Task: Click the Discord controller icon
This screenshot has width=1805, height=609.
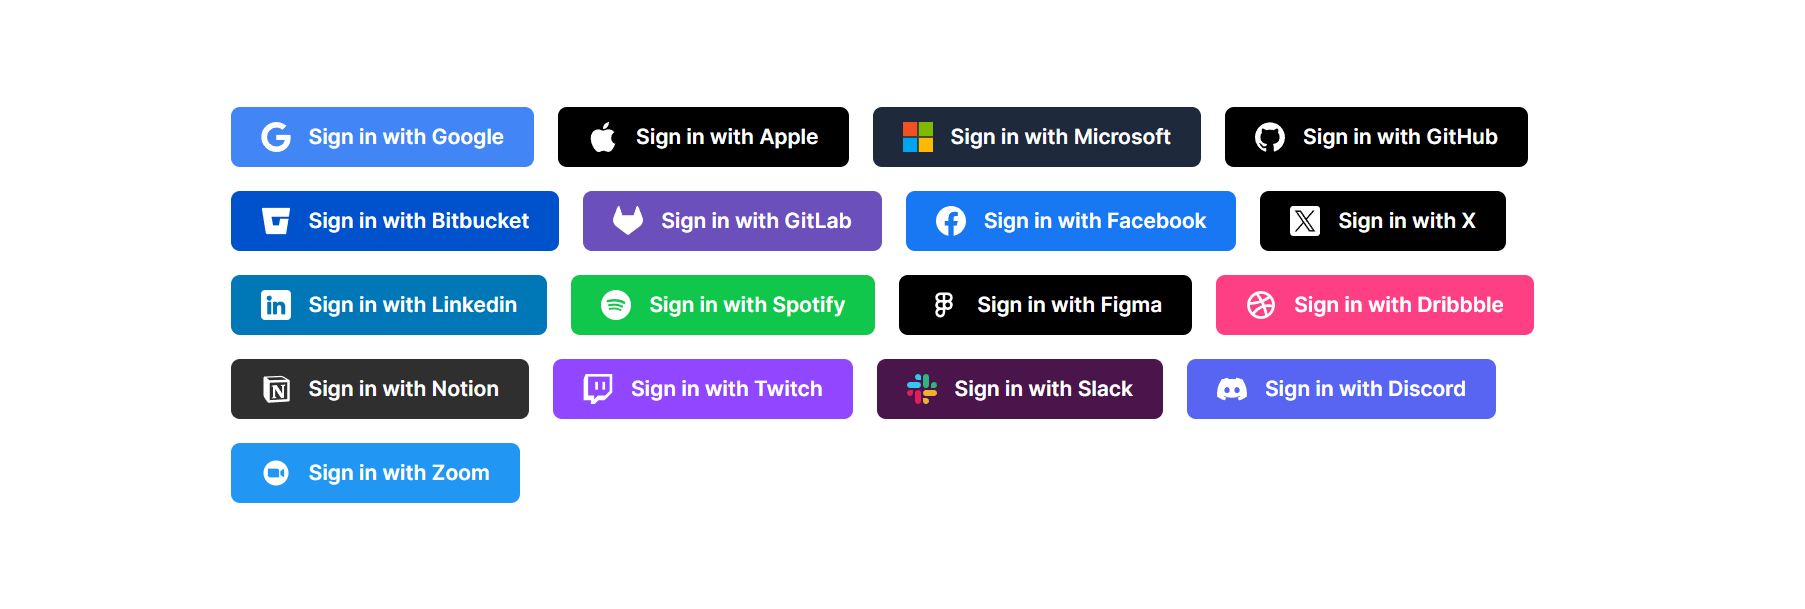Action: tap(1232, 389)
